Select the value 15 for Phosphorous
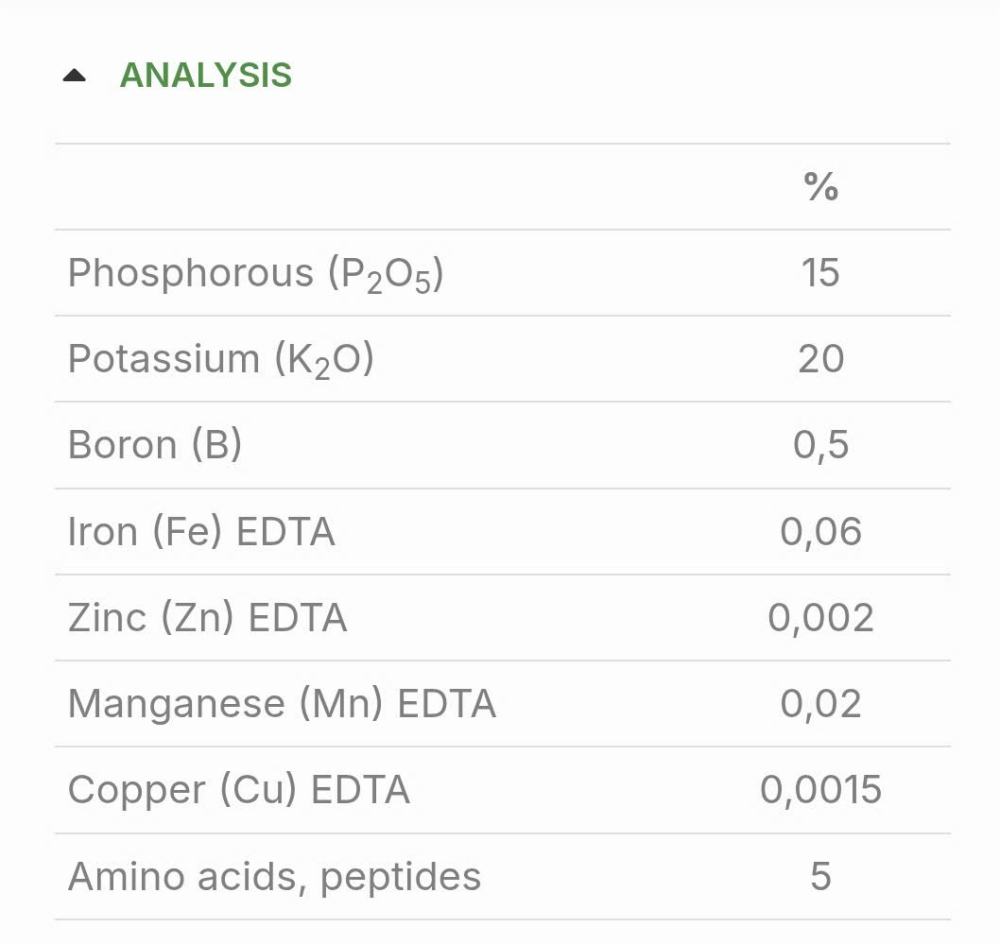Screen dimensions: 1000x944 click(x=821, y=273)
